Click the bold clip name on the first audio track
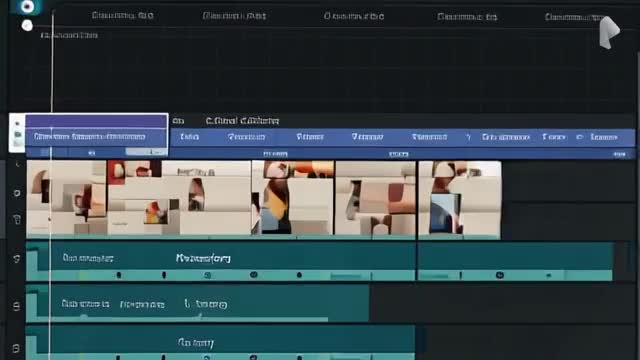 203,258
